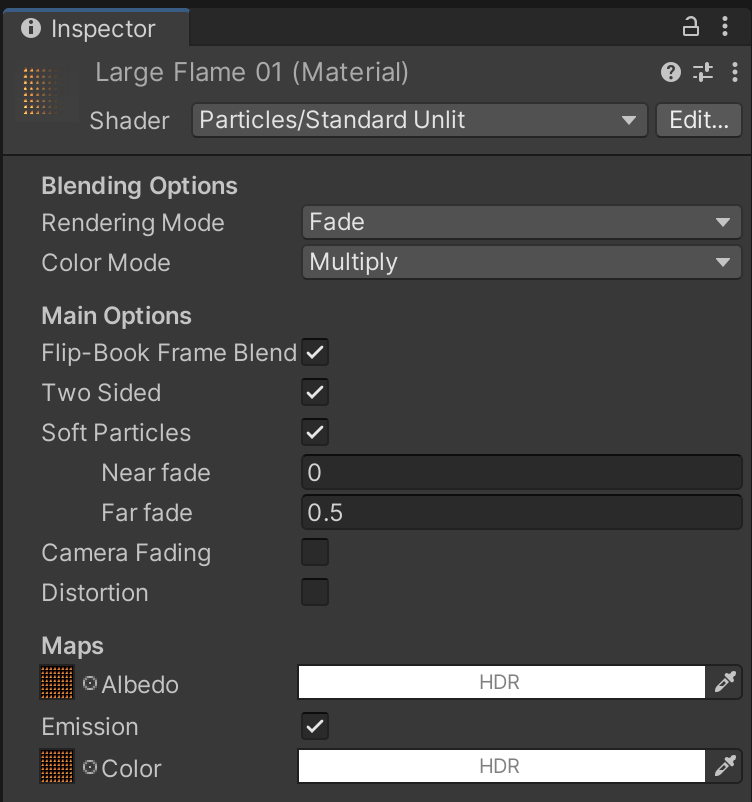Image resolution: width=752 pixels, height=802 pixels.
Task: Open the Inspector panel three-dot menu
Action: click(725, 27)
